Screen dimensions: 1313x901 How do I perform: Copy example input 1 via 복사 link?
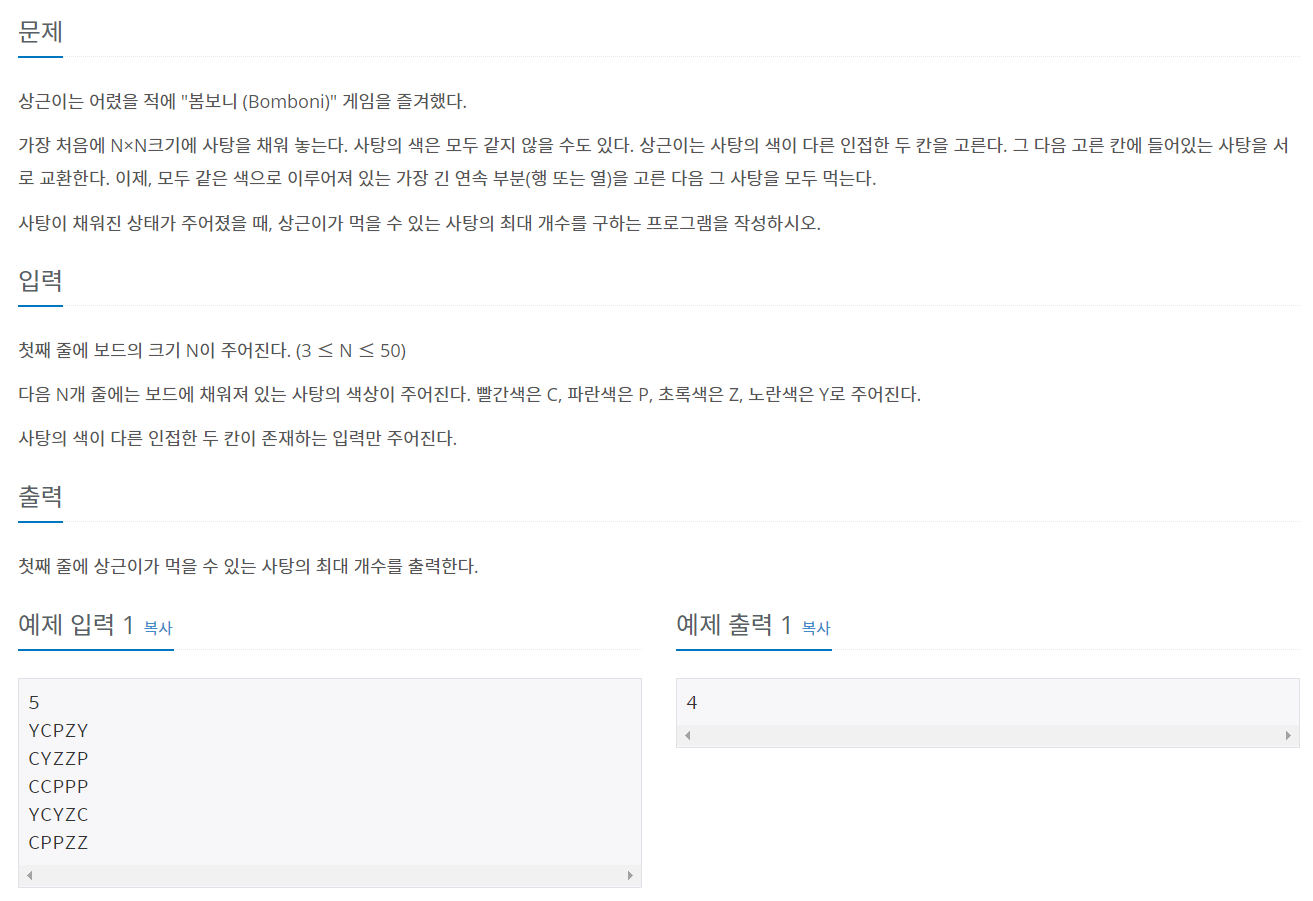(x=158, y=628)
